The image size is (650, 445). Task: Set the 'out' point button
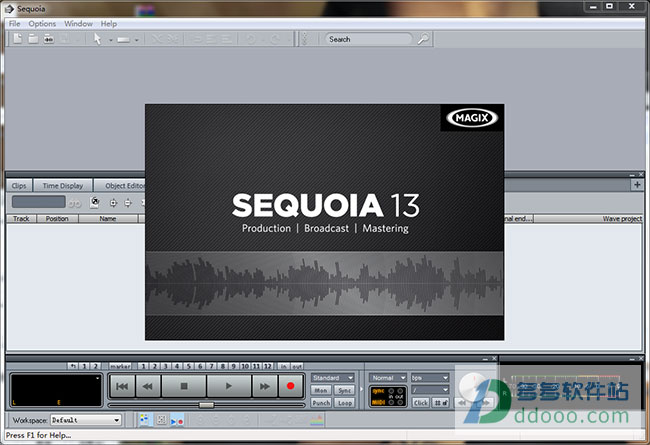pyautogui.click(x=297, y=366)
